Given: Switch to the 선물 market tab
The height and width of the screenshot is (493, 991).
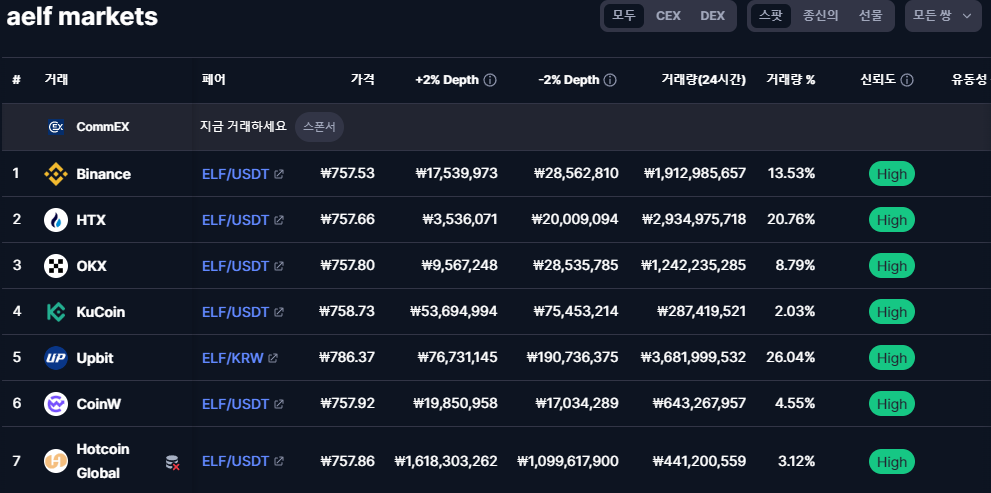Looking at the screenshot, I should [870, 16].
